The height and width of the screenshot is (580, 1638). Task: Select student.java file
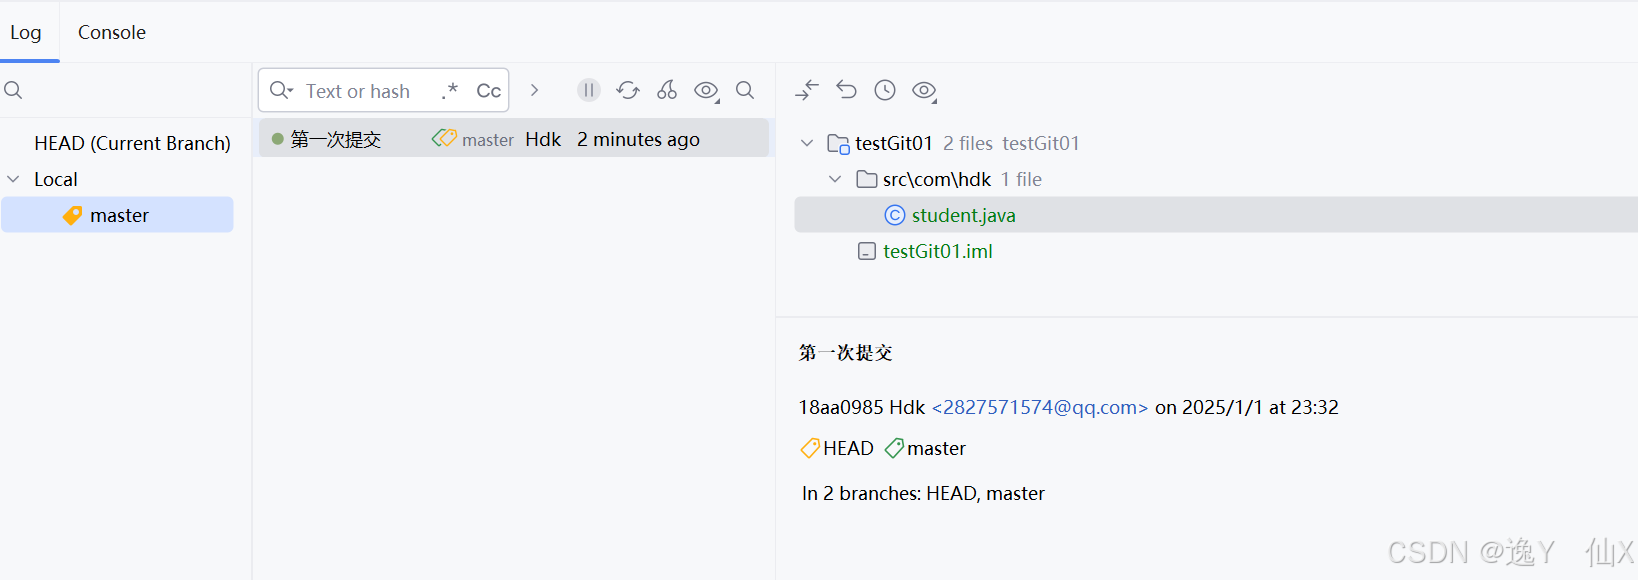963,215
